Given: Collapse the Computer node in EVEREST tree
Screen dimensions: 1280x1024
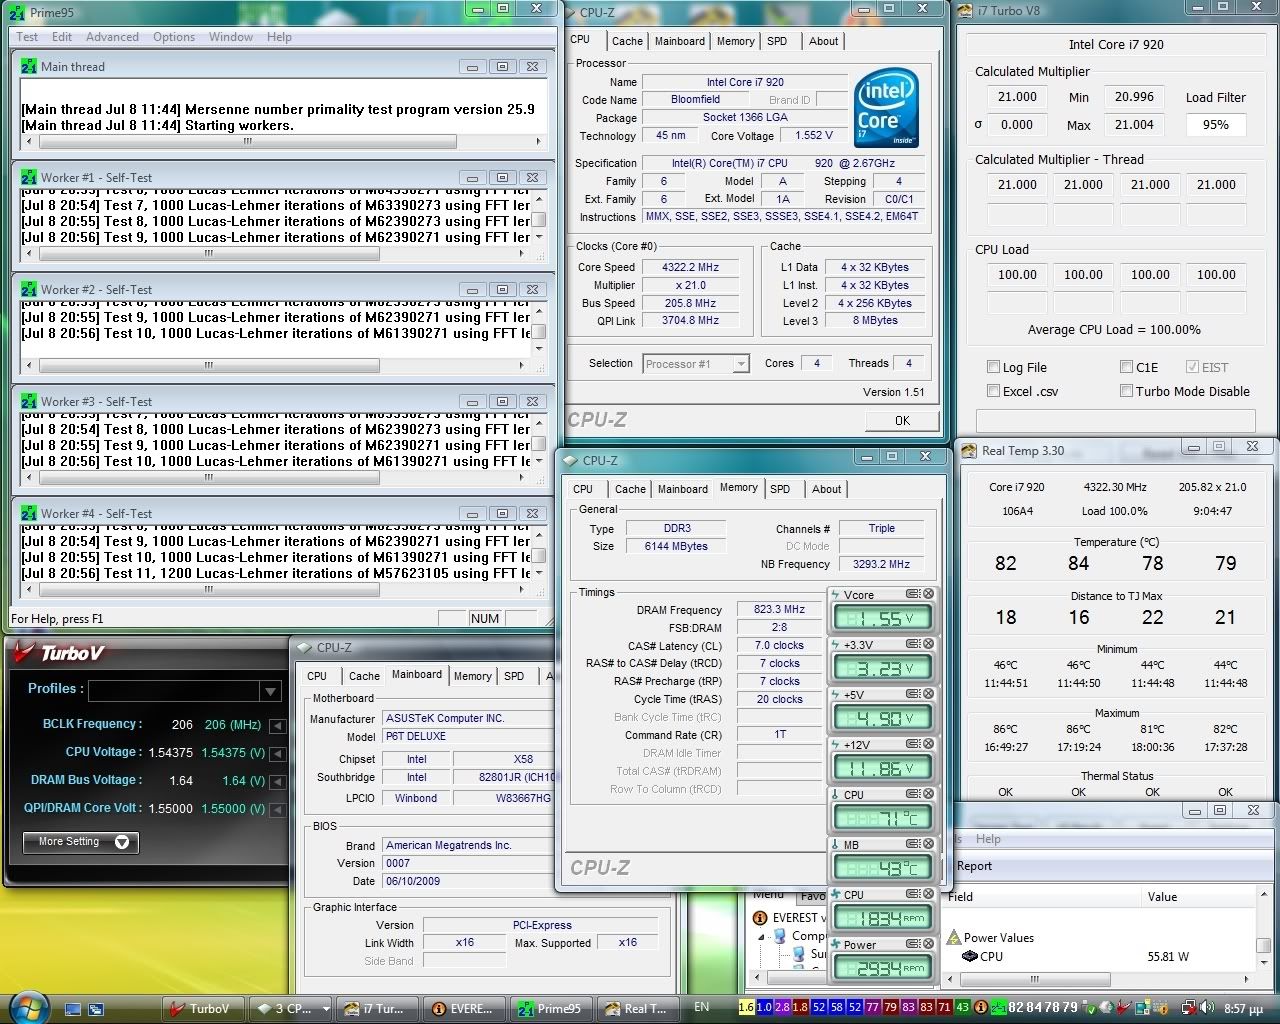Looking at the screenshot, I should [761, 937].
